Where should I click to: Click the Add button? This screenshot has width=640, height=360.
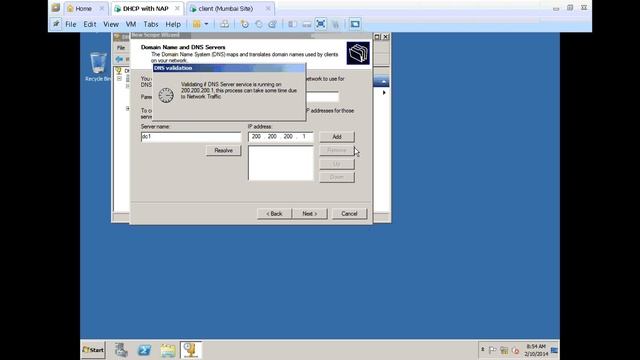tap(337, 137)
